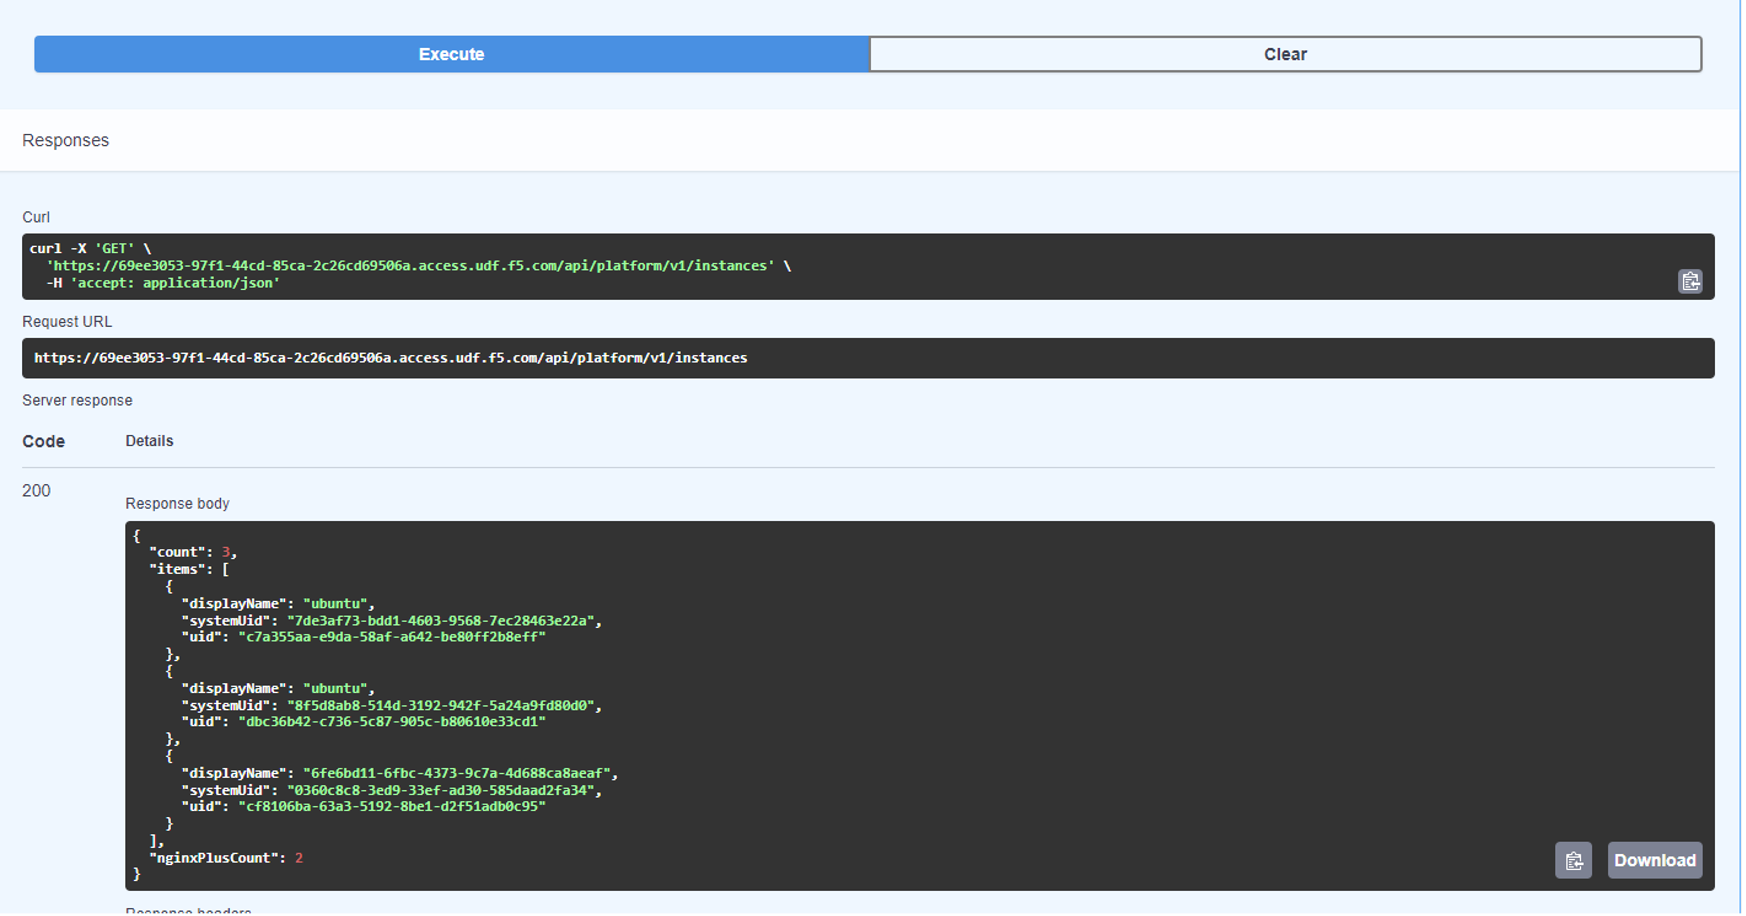Copy the response body to clipboard
This screenshot has width=1746, height=916.
click(x=1573, y=860)
